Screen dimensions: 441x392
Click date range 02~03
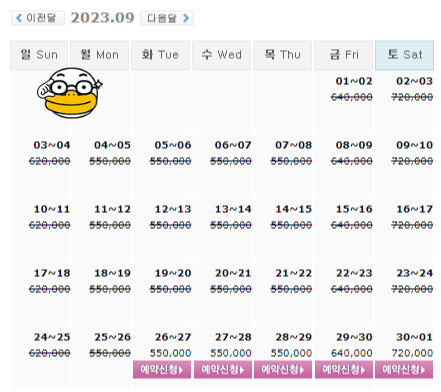pos(414,81)
